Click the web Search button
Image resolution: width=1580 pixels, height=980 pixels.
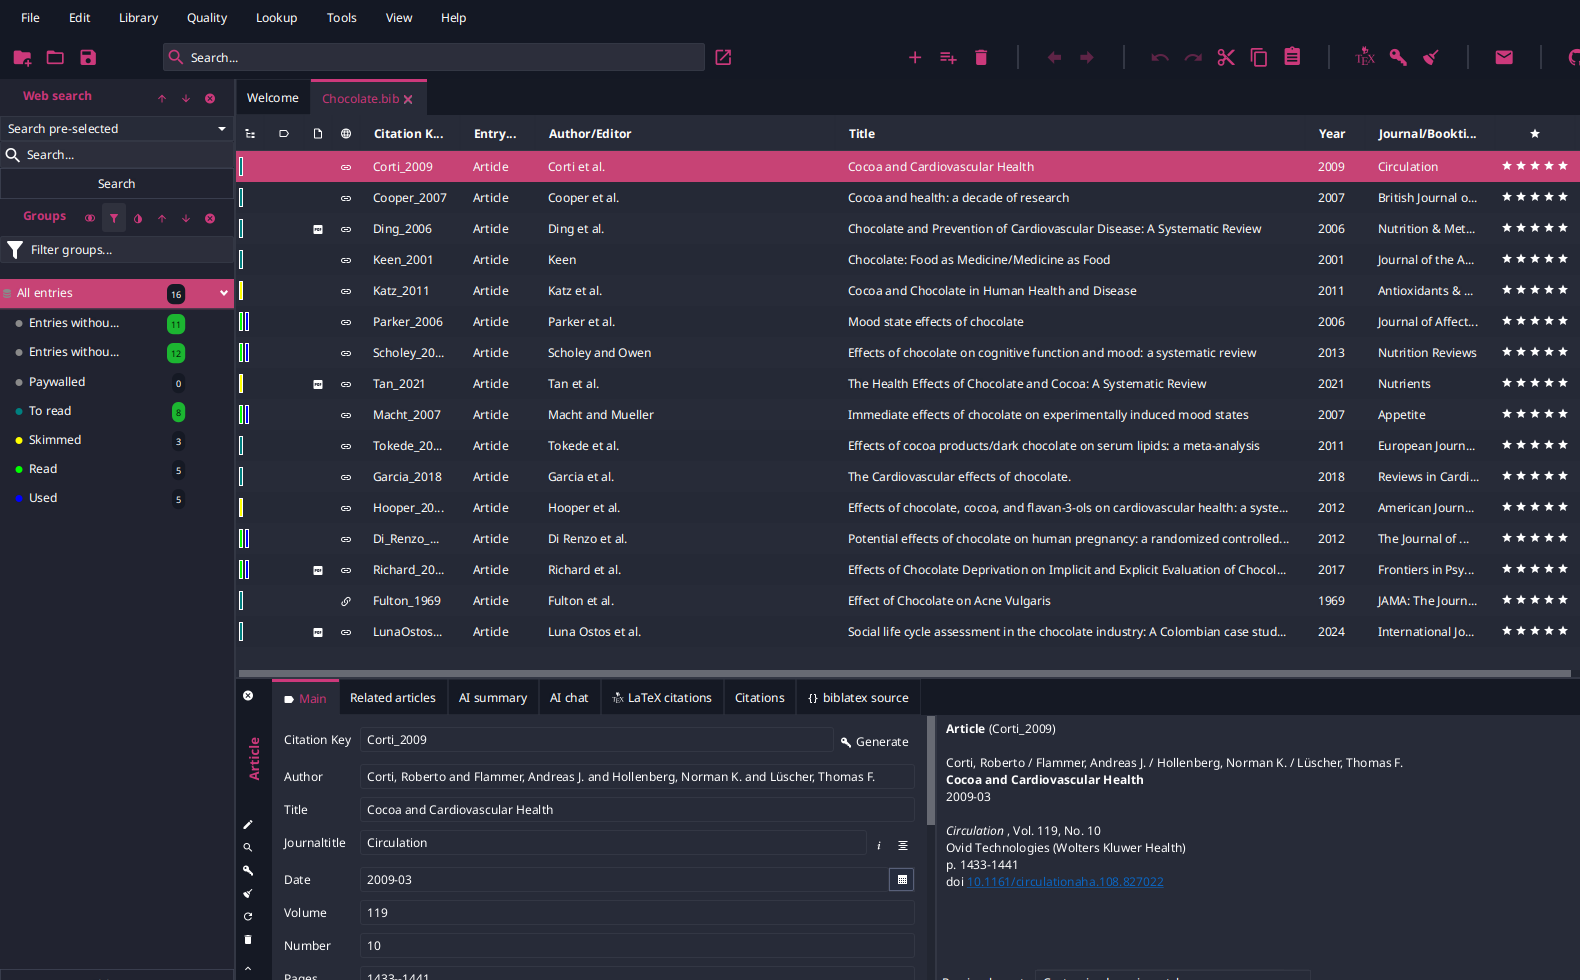point(117,184)
